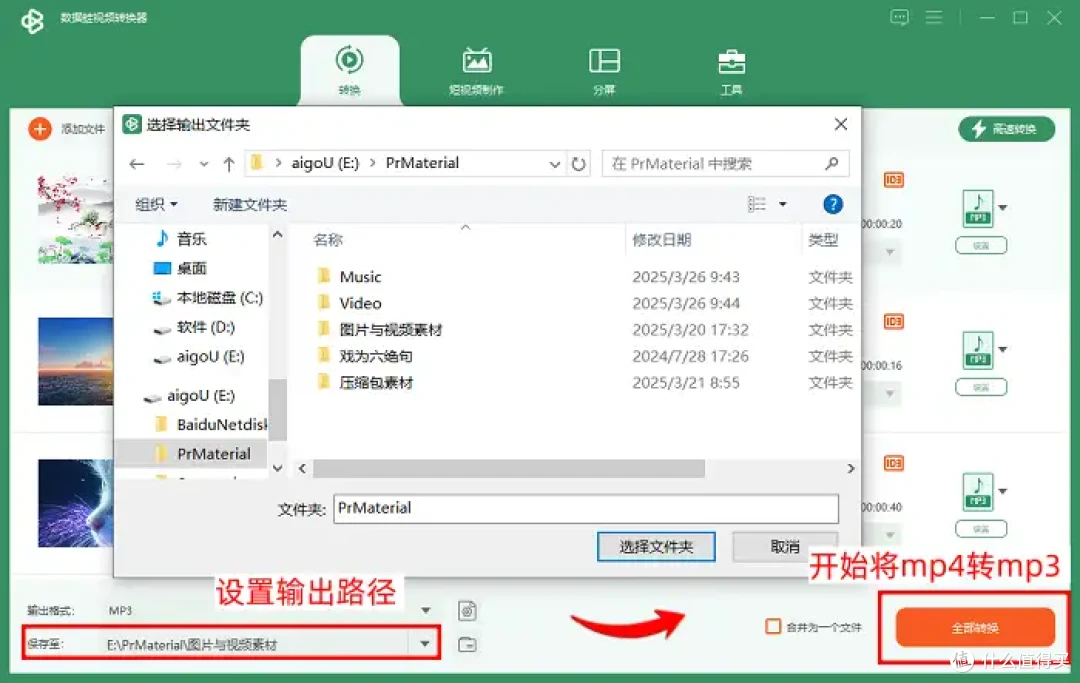Click the 全部转换 convert all button
Image resolution: width=1080 pixels, height=683 pixels.
click(975, 627)
